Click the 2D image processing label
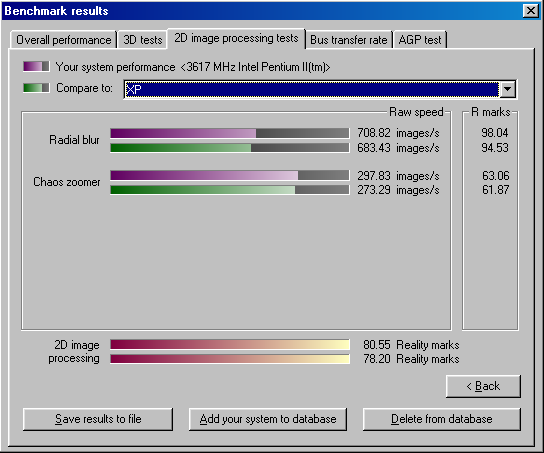Screen dimensions: 544x453 (74, 351)
